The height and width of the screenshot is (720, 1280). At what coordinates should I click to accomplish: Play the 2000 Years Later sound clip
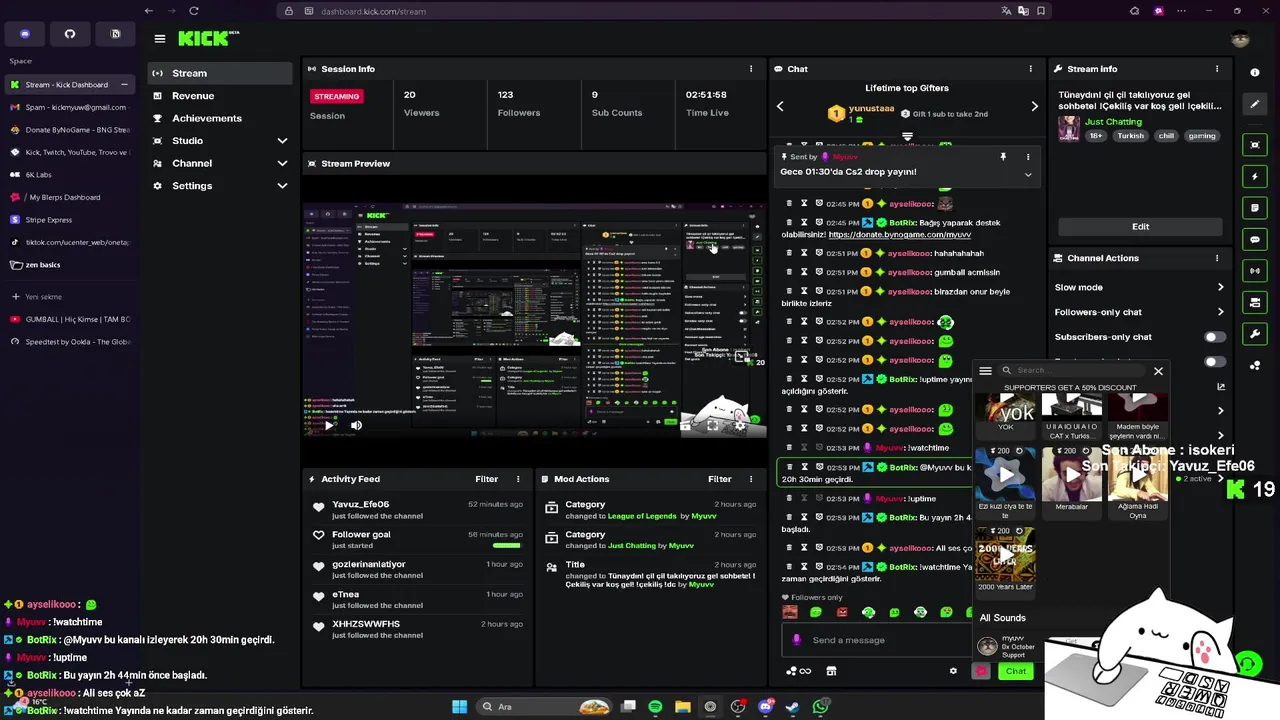(x=1005, y=557)
